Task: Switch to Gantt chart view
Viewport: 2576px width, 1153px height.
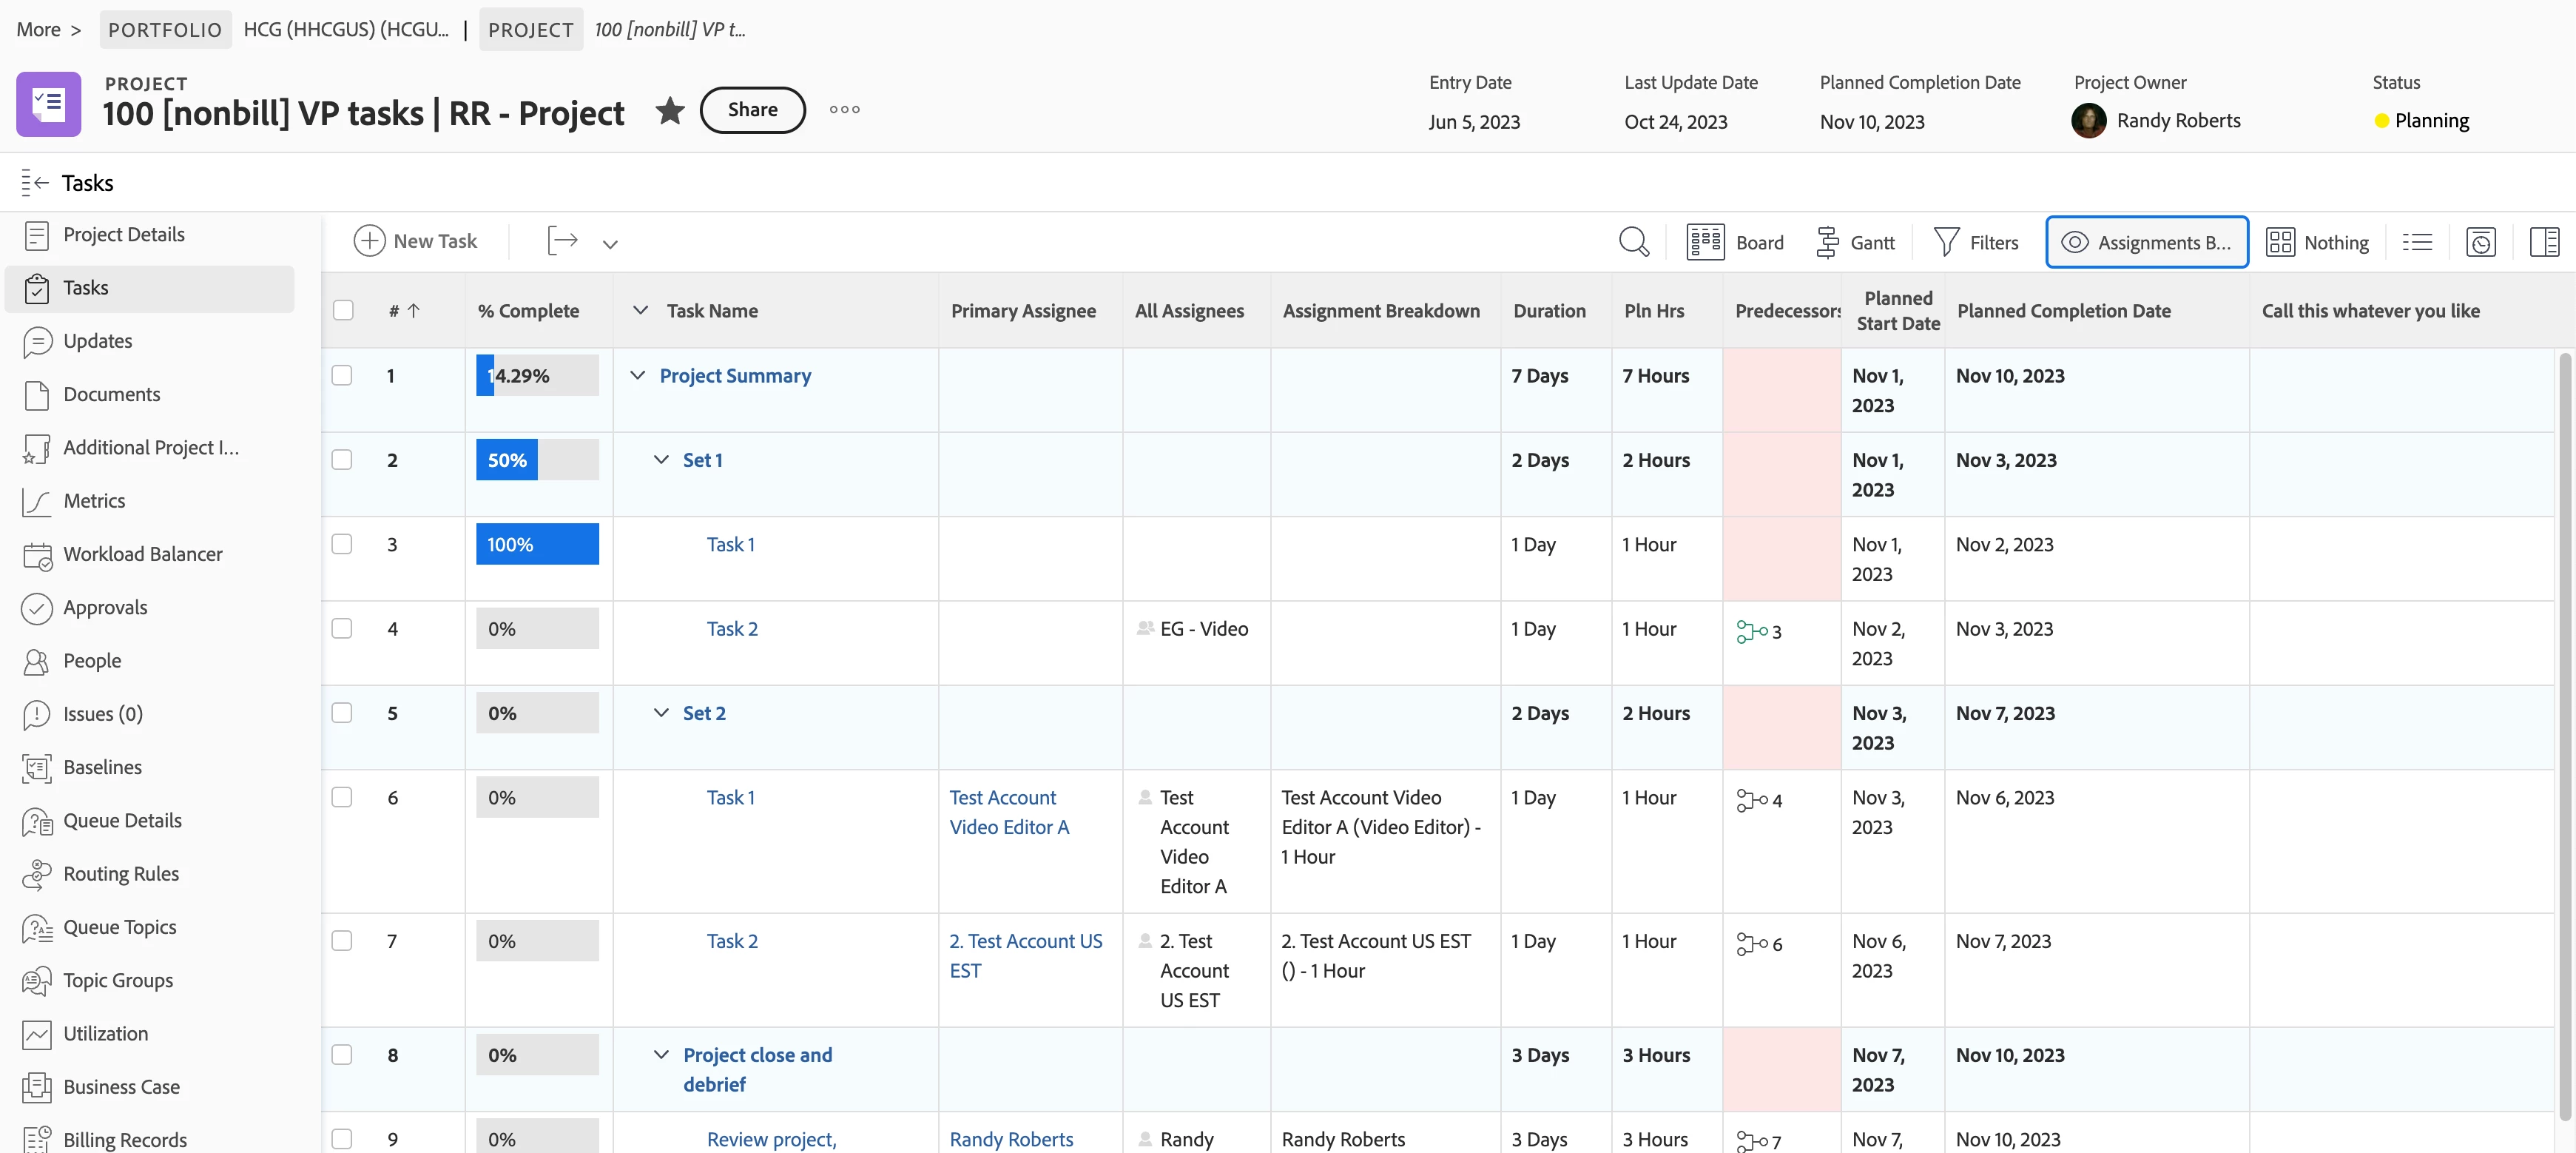Action: tap(1855, 242)
